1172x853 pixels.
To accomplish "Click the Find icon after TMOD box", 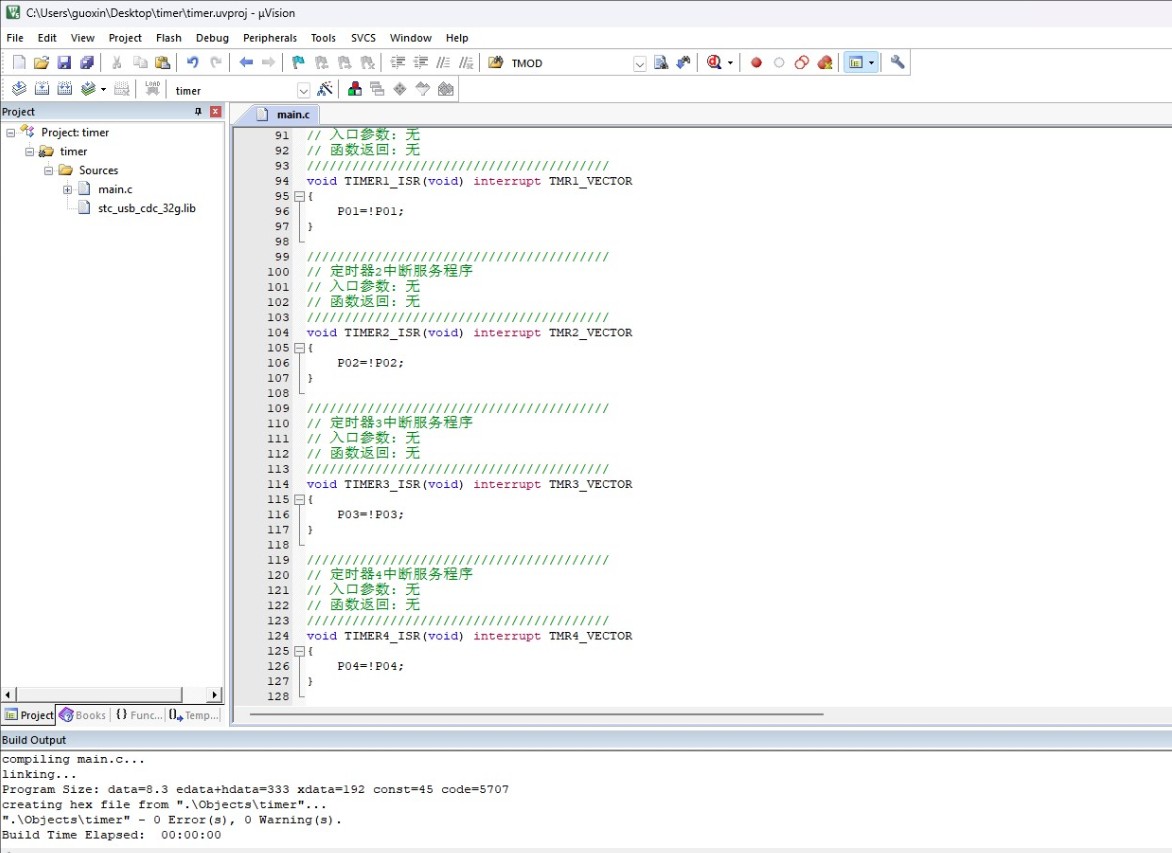I will pos(661,63).
